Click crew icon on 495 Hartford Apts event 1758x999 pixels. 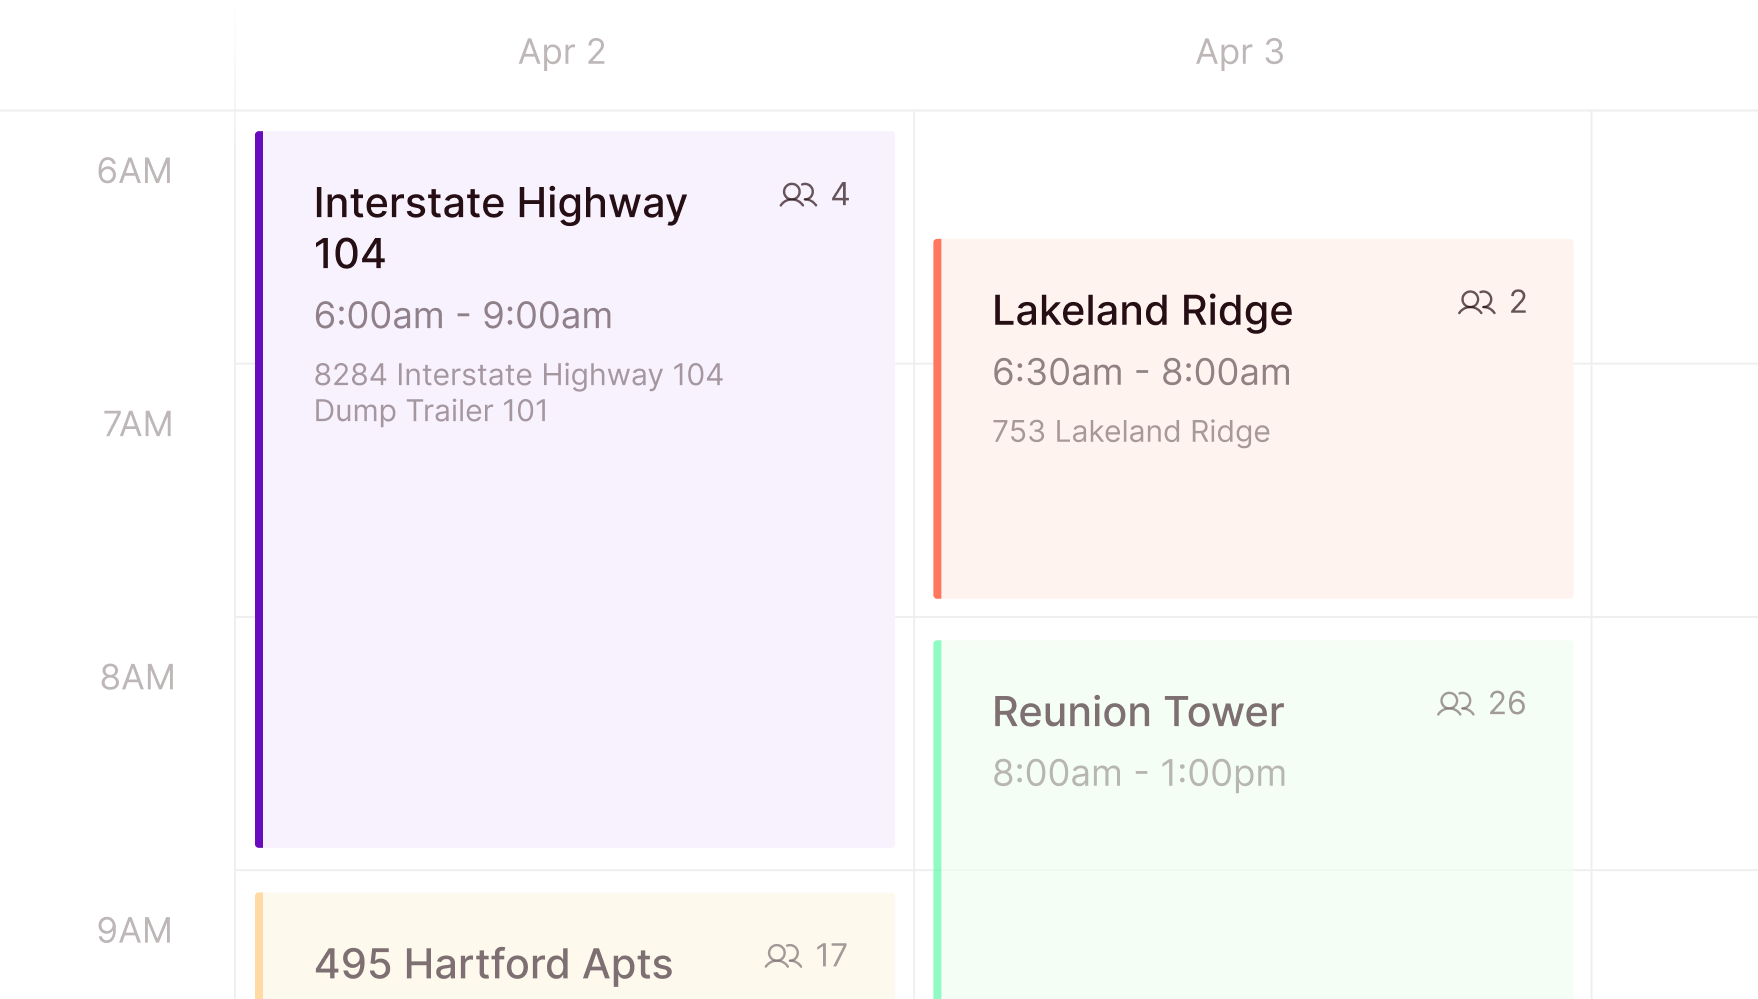coord(783,956)
